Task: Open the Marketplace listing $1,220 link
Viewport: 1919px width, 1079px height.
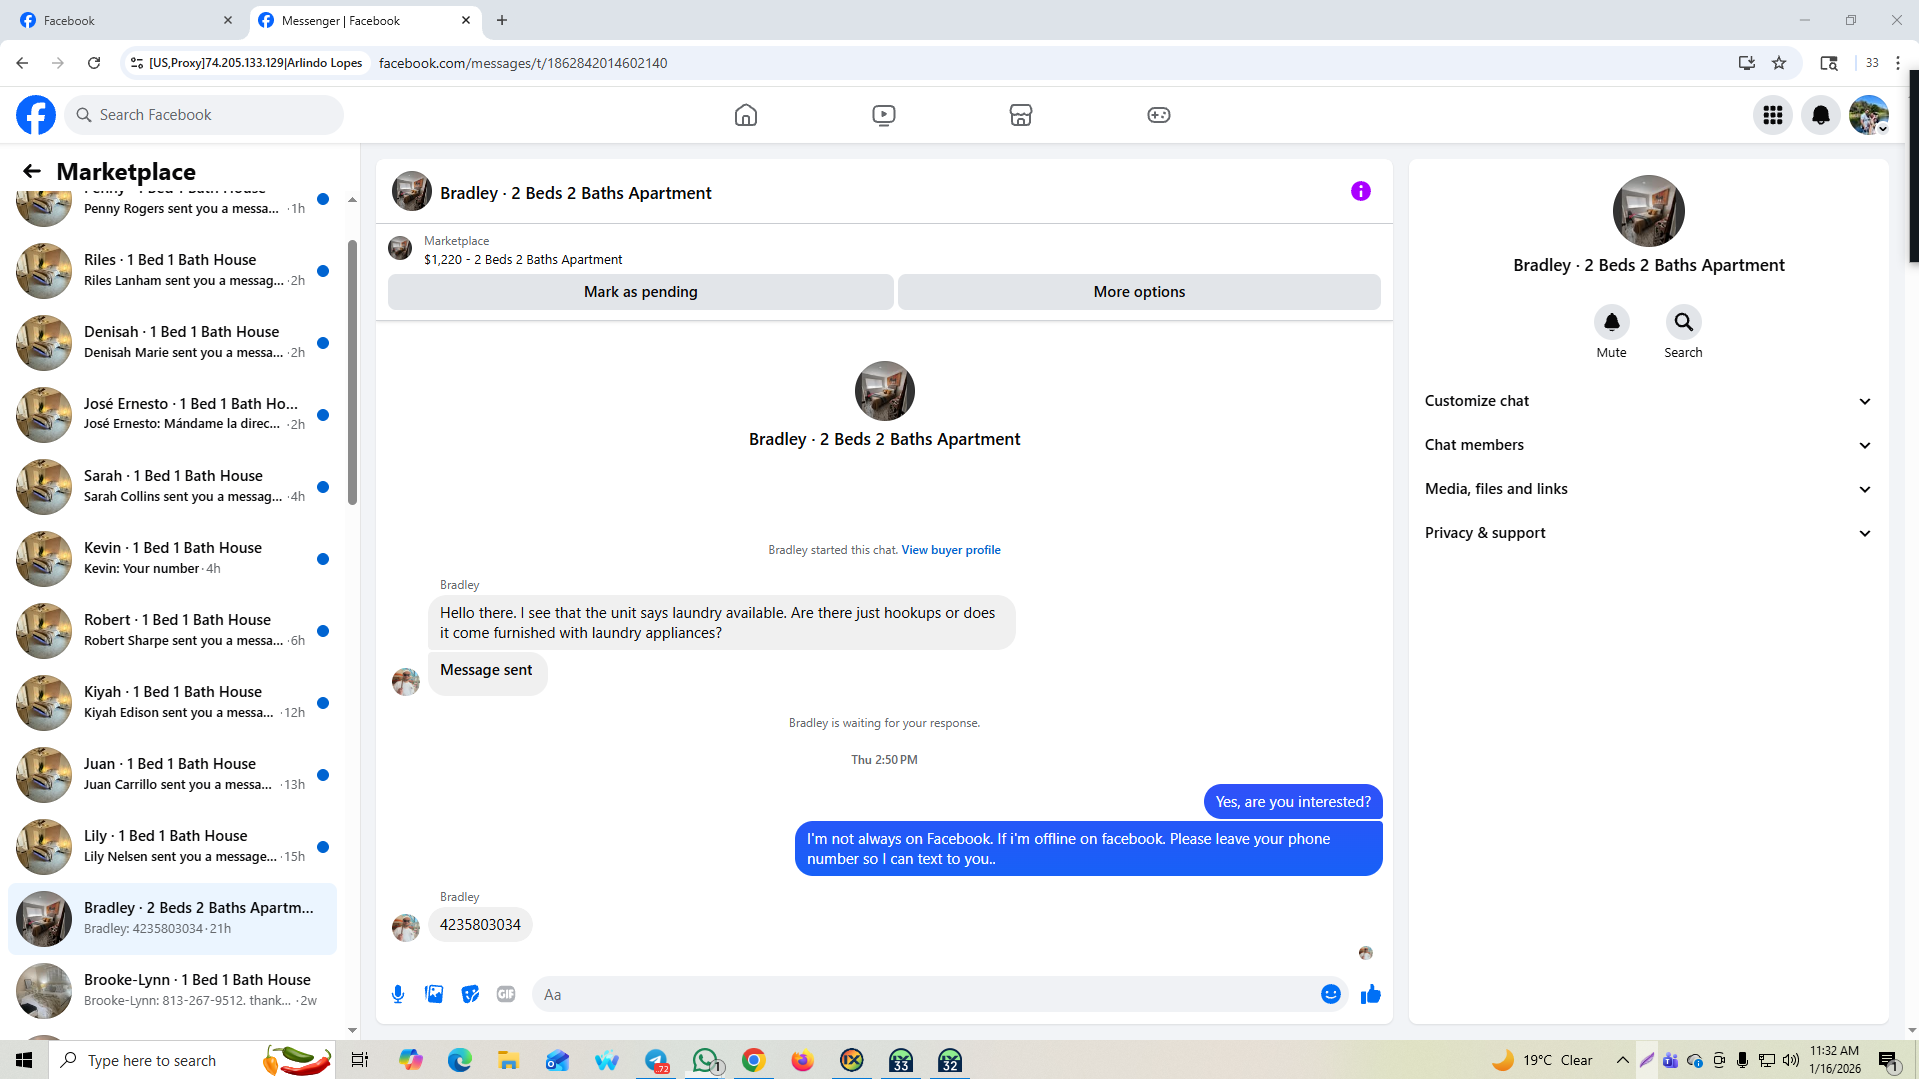Action: [x=522, y=260]
